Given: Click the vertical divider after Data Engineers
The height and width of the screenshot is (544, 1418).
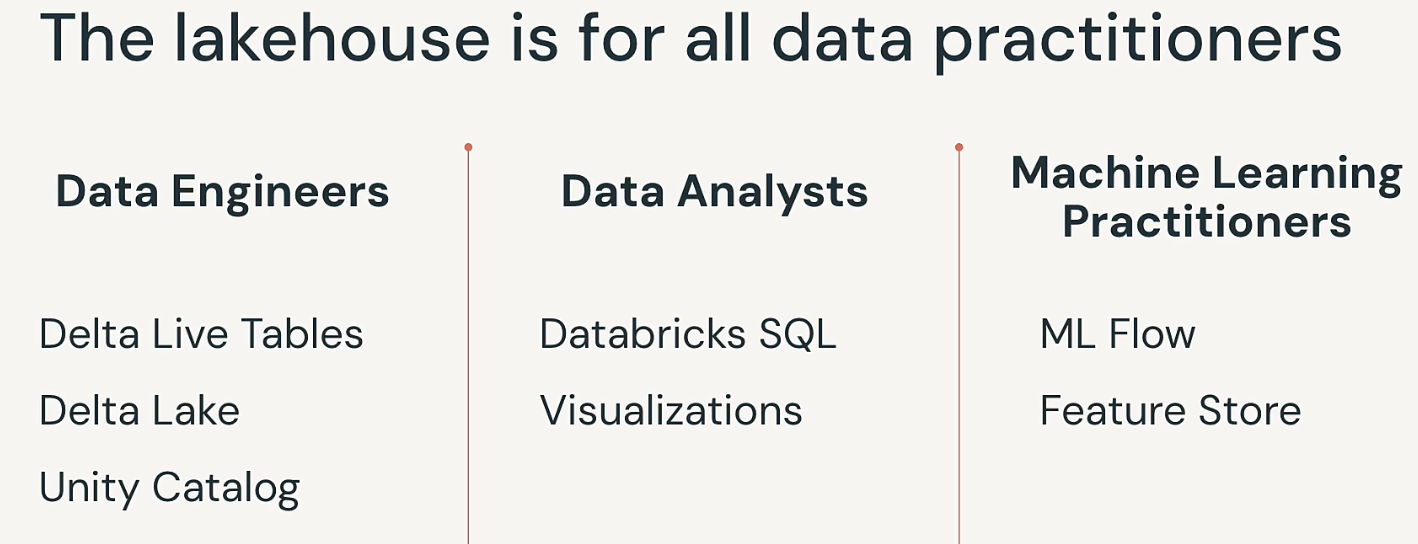Looking at the screenshot, I should pyautogui.click(x=468, y=345).
